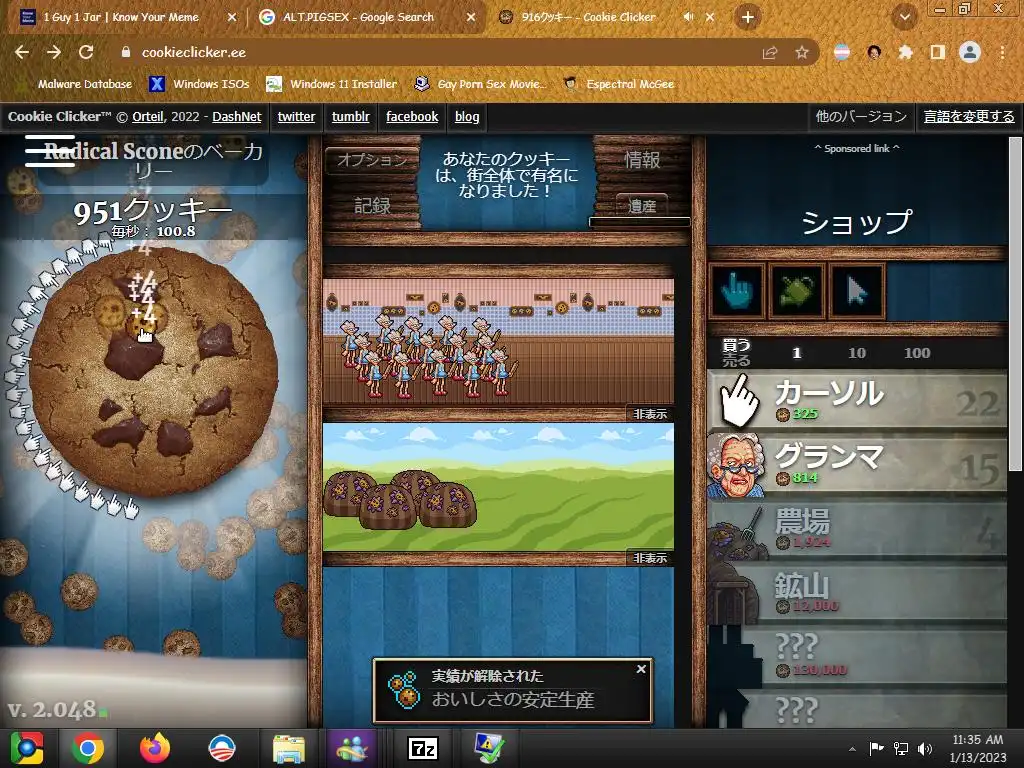Screen dimensions: 1024x768
Task: Click 言語を変更する language link
Action: [969, 117]
